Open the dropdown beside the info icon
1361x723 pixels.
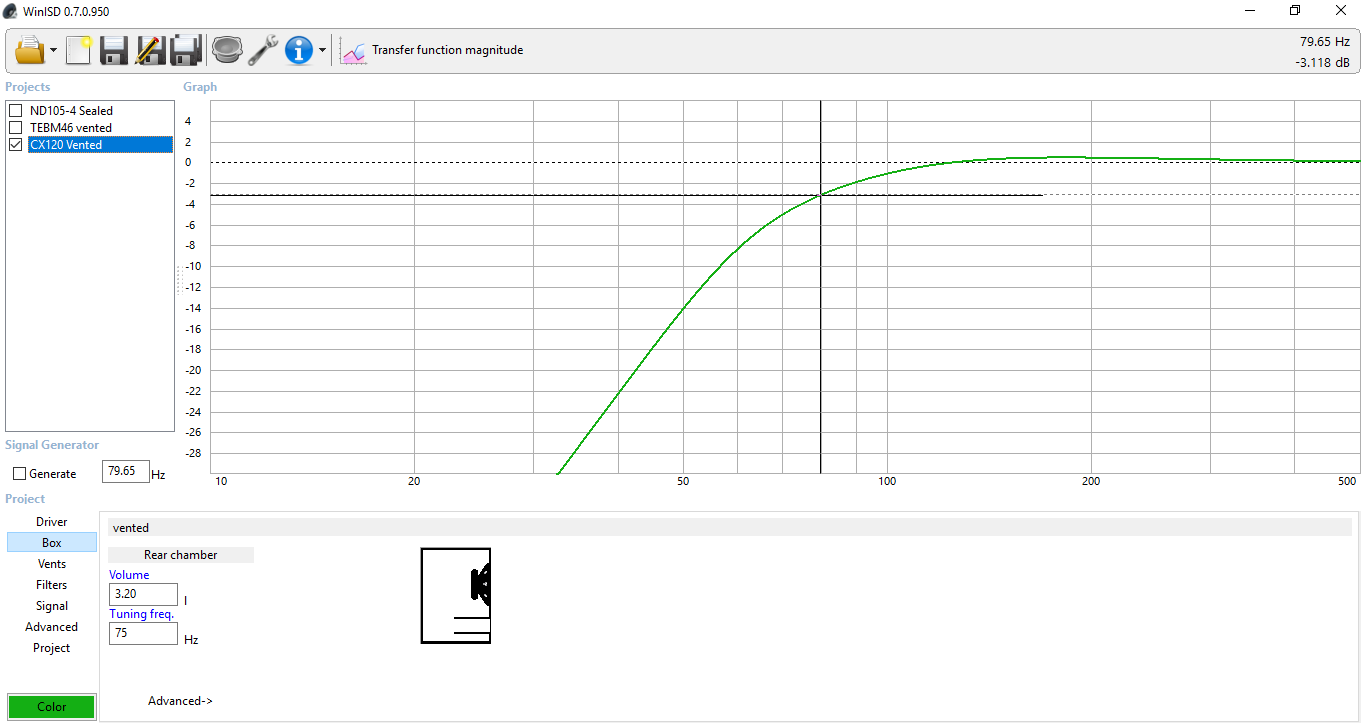[322, 49]
